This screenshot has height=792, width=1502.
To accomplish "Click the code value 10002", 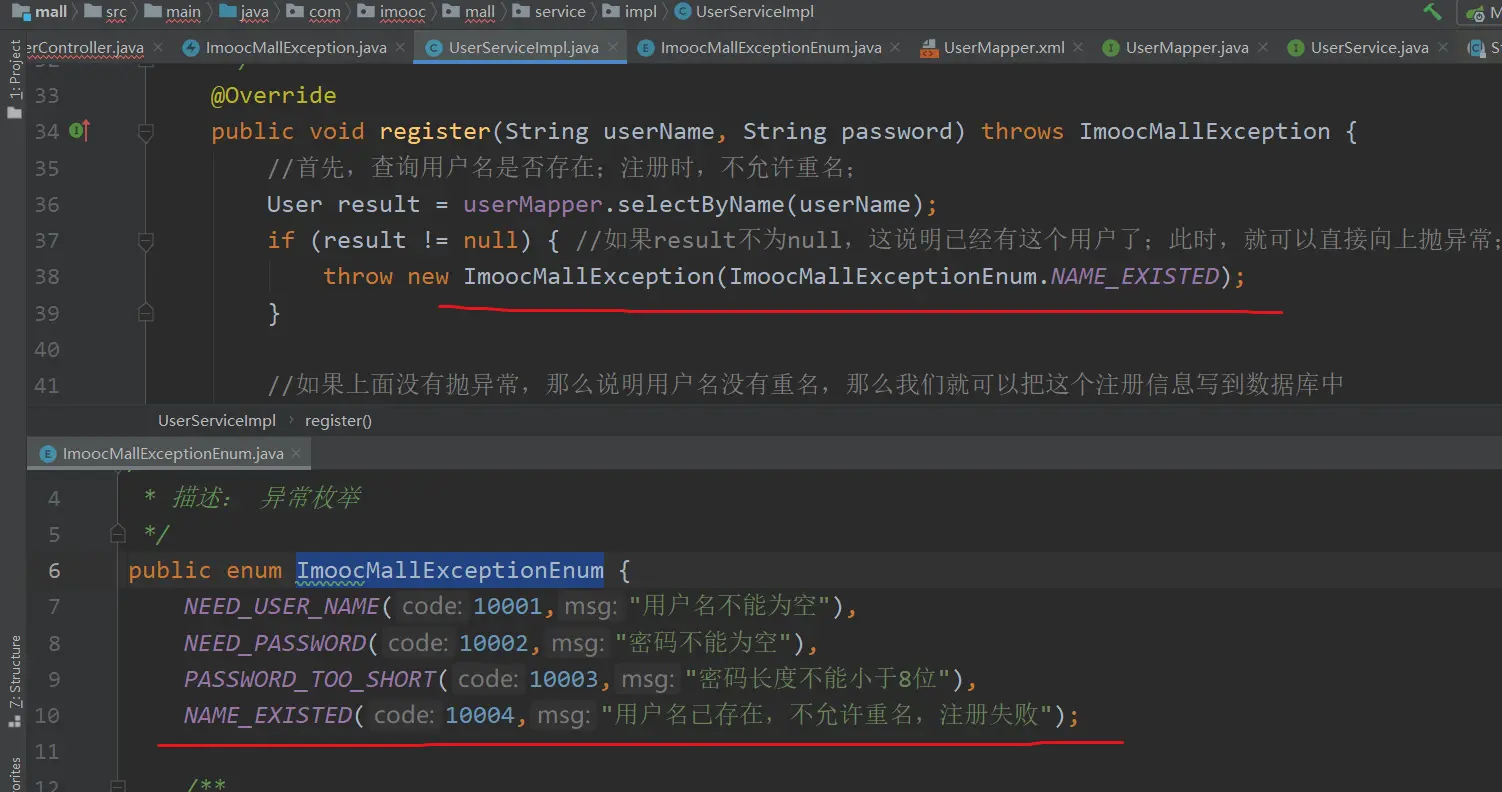I will (493, 643).
